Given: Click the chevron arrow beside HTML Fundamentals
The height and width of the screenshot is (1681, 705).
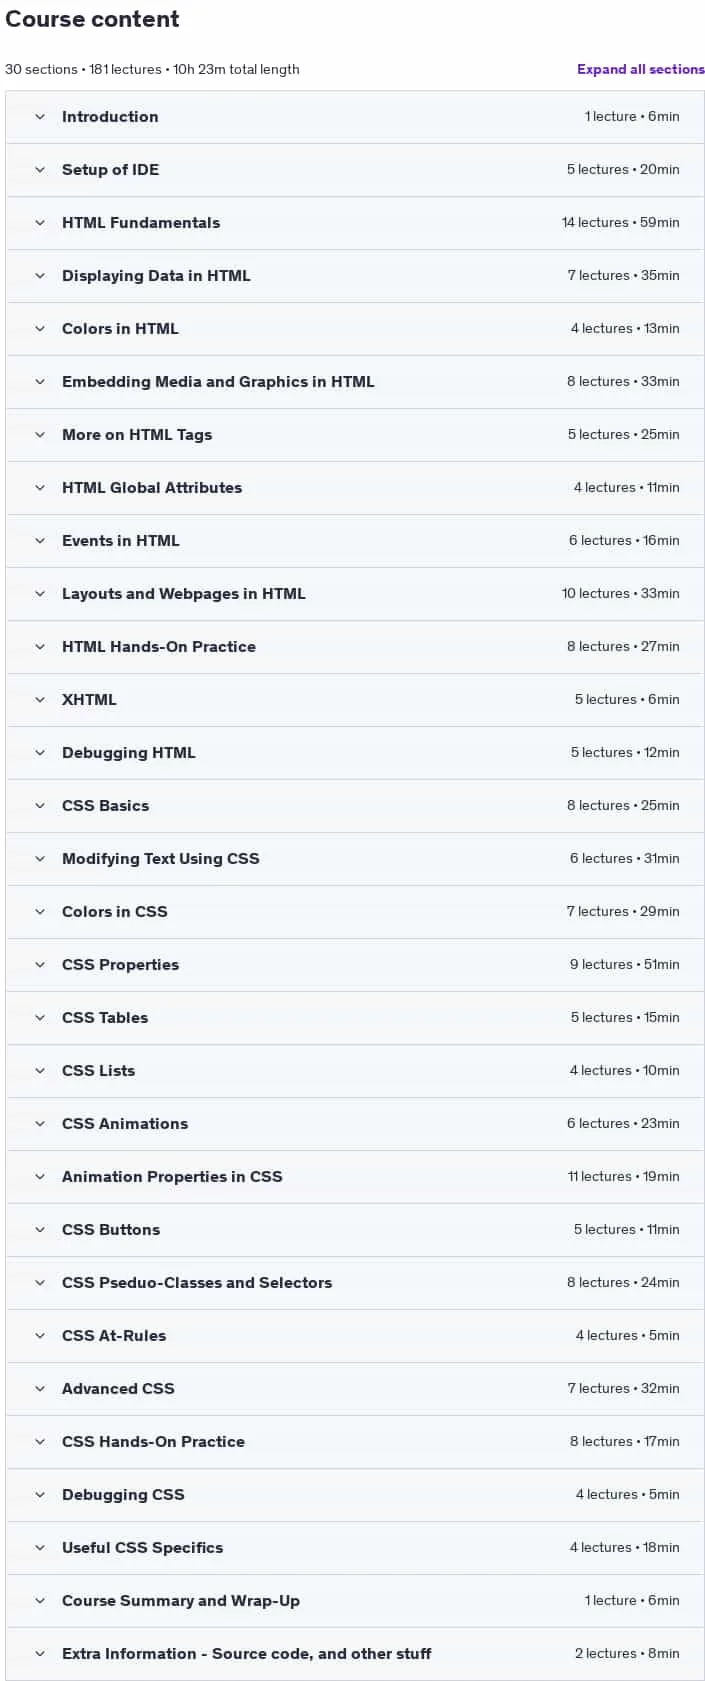Looking at the screenshot, I should [x=40, y=223].
